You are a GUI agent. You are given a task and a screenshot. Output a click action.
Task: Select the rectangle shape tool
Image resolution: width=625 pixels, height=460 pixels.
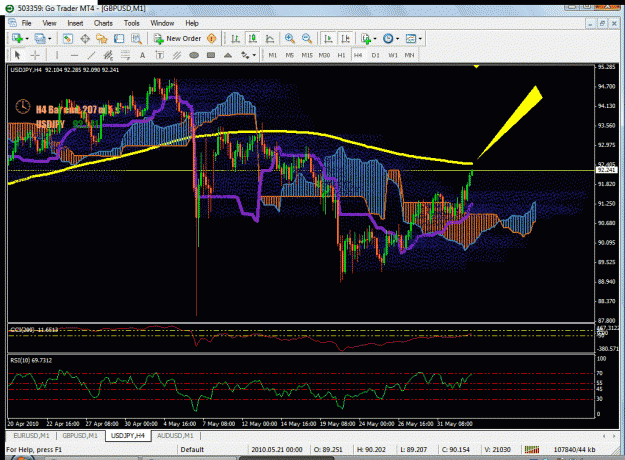coord(211,55)
